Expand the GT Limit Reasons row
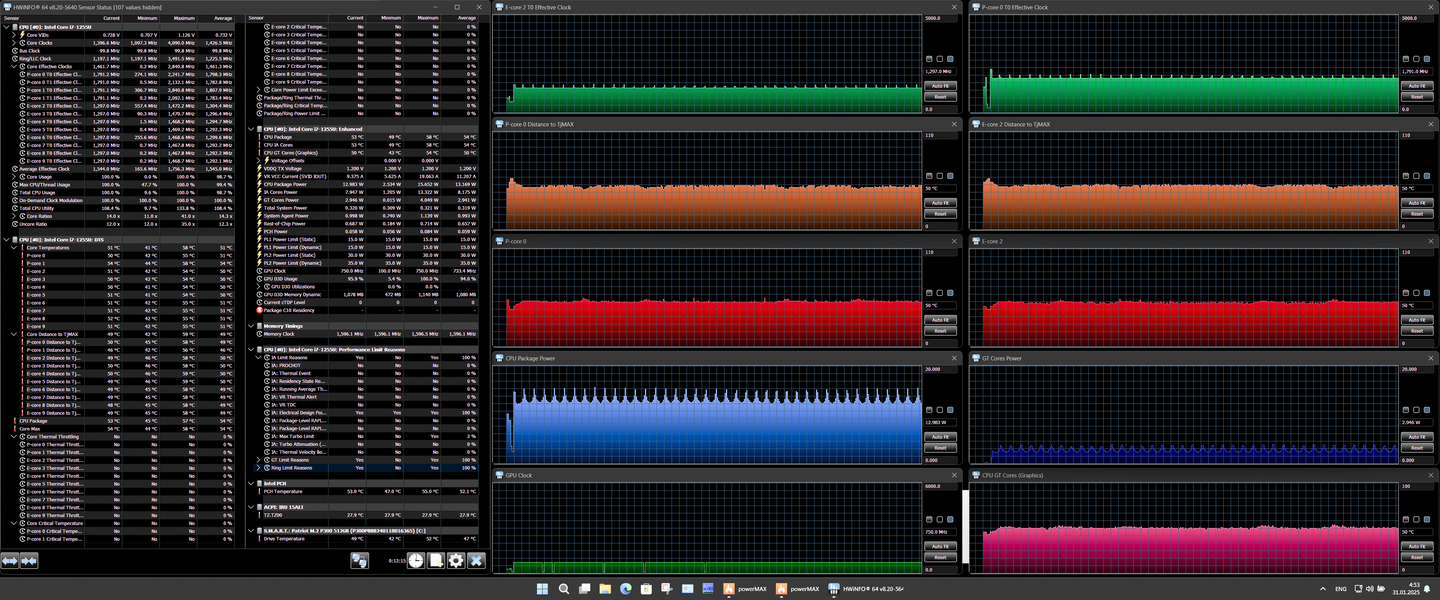This screenshot has height=600, width=1440. 258,460
